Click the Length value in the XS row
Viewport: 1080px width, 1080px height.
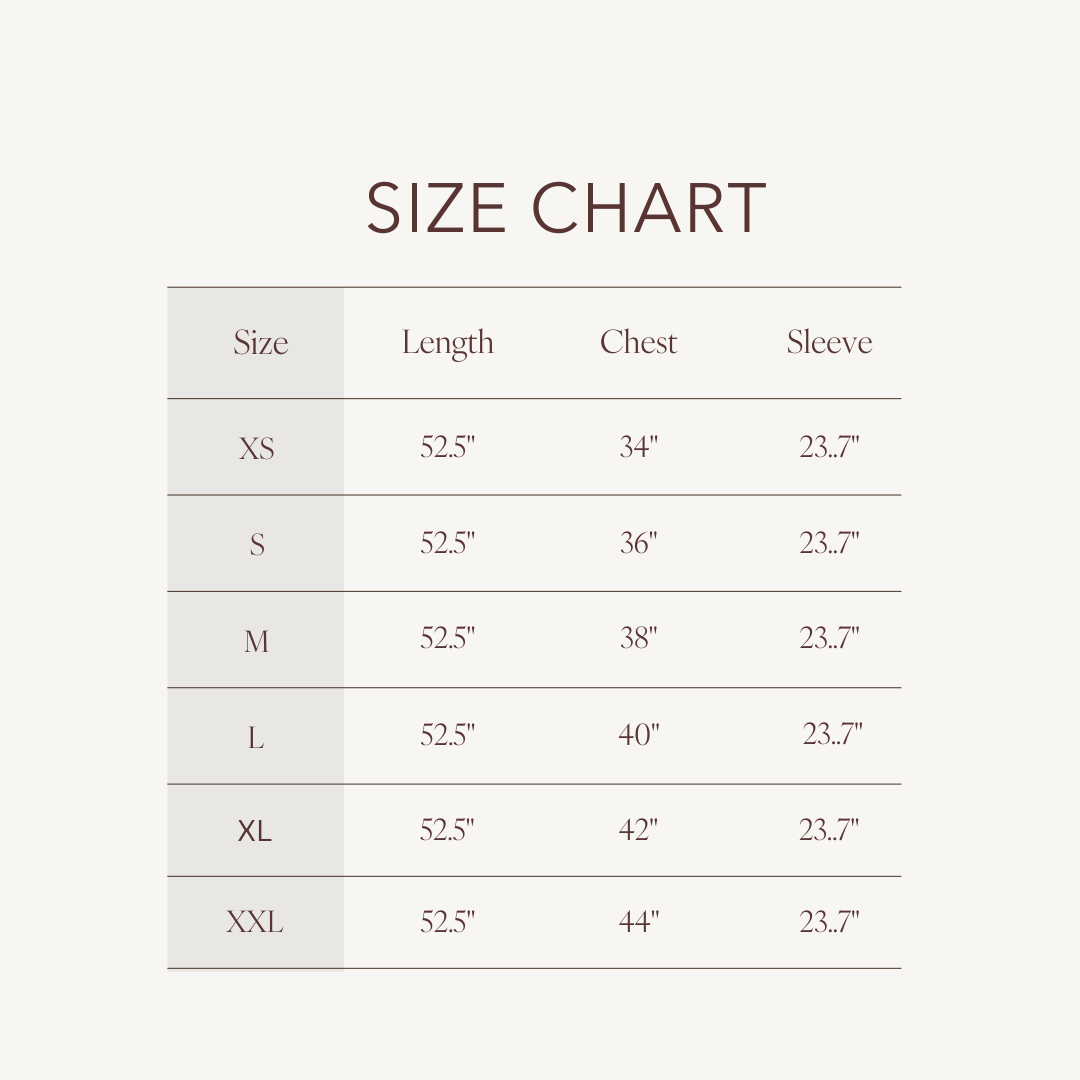coord(447,447)
